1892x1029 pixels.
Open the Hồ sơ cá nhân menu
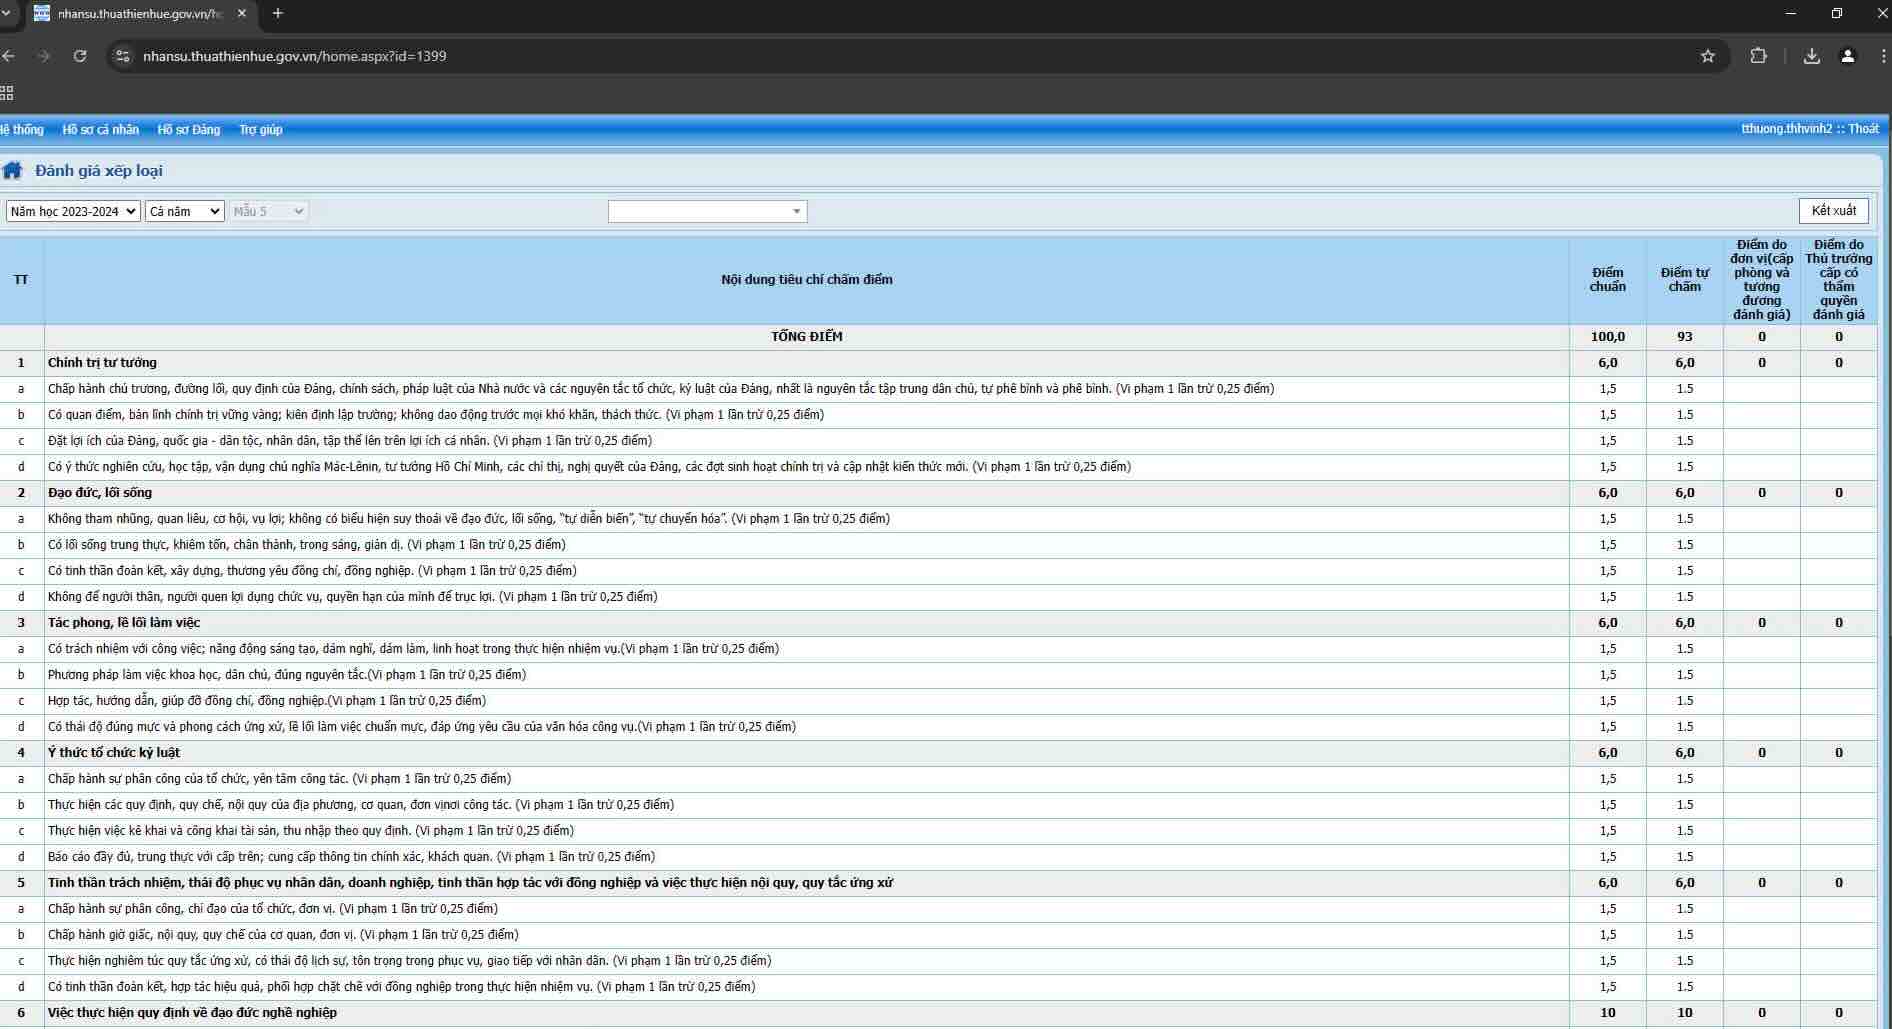100,129
